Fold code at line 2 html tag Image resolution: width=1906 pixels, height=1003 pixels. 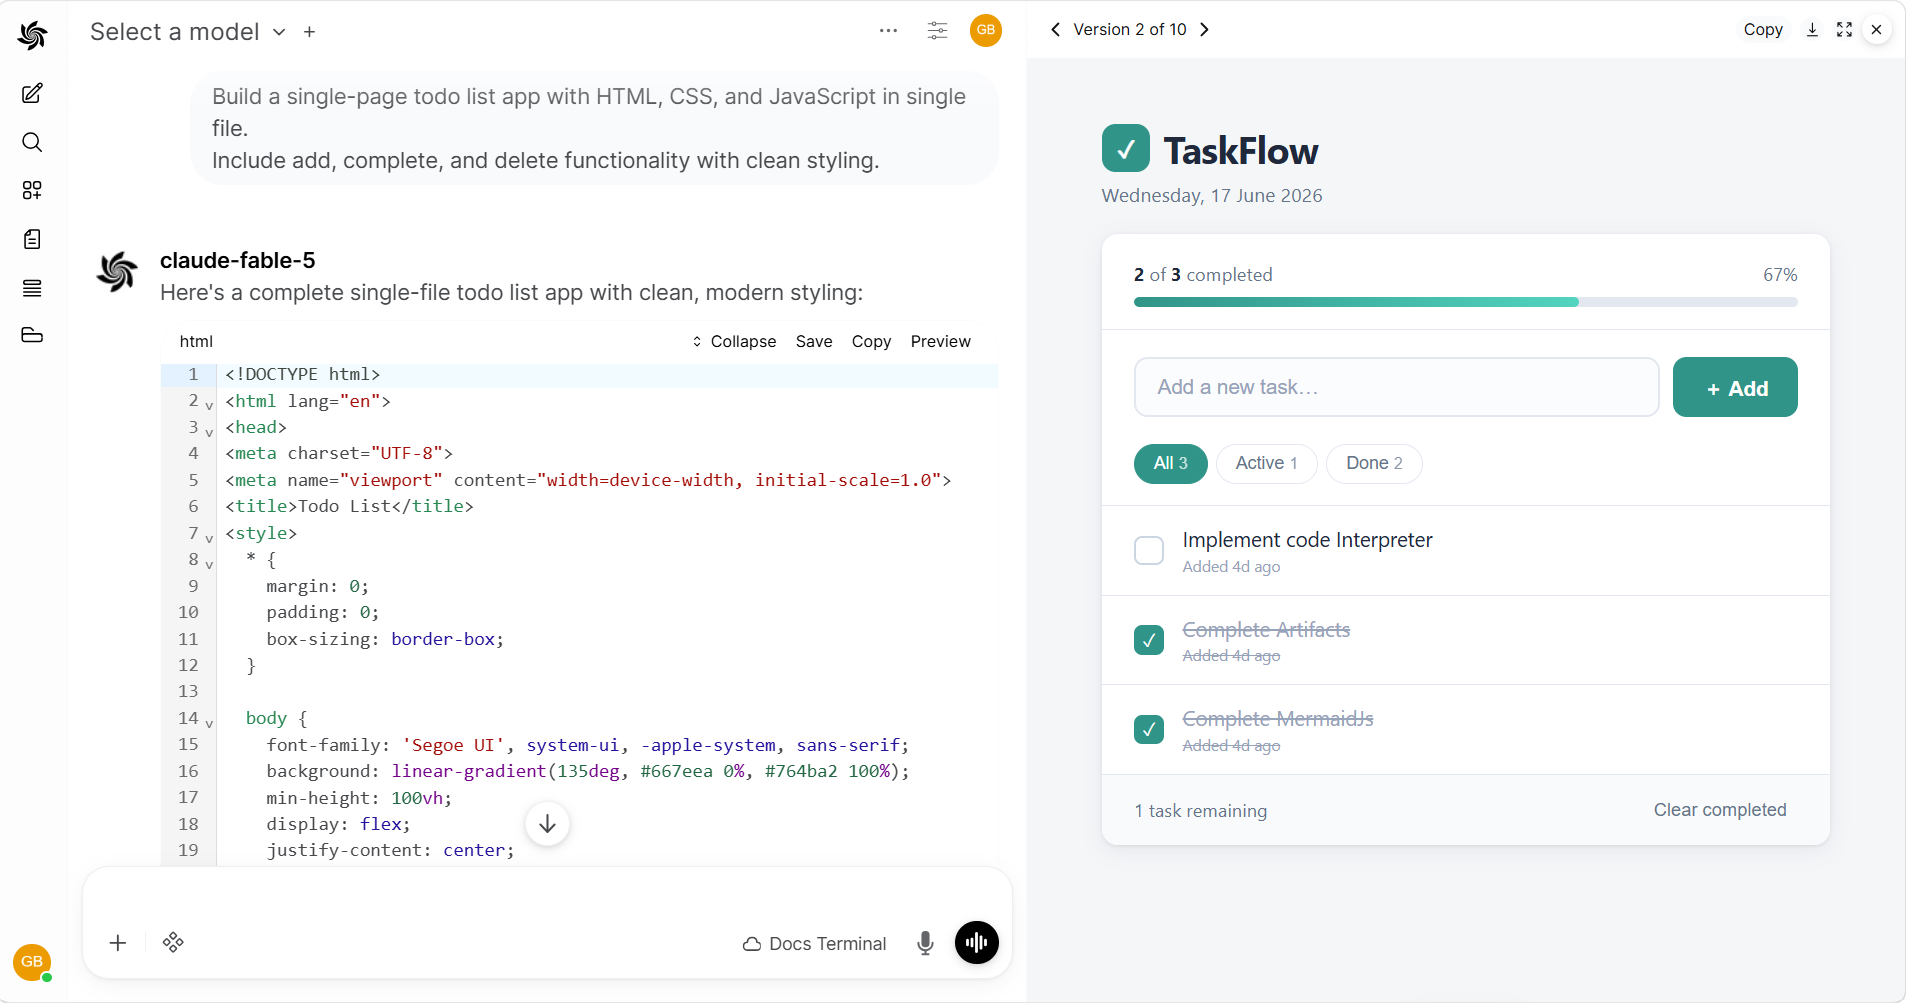(209, 405)
